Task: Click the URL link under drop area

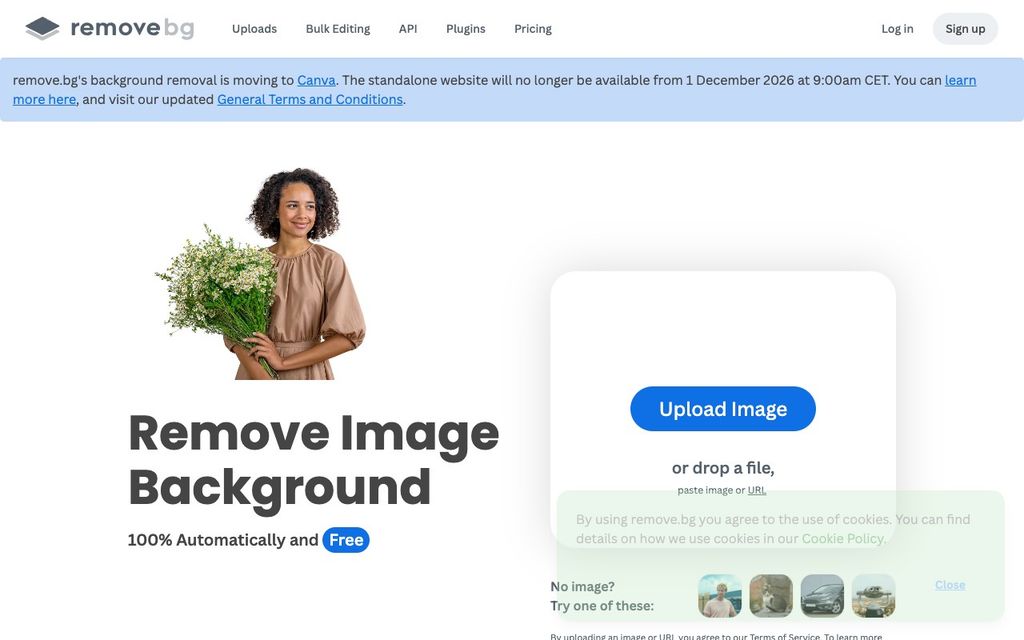Action: point(757,490)
